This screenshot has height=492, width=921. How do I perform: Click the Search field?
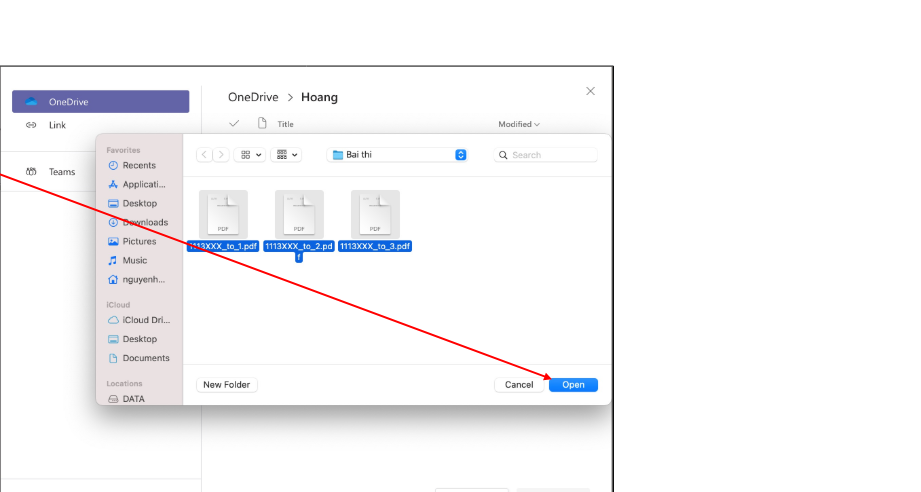pos(546,155)
